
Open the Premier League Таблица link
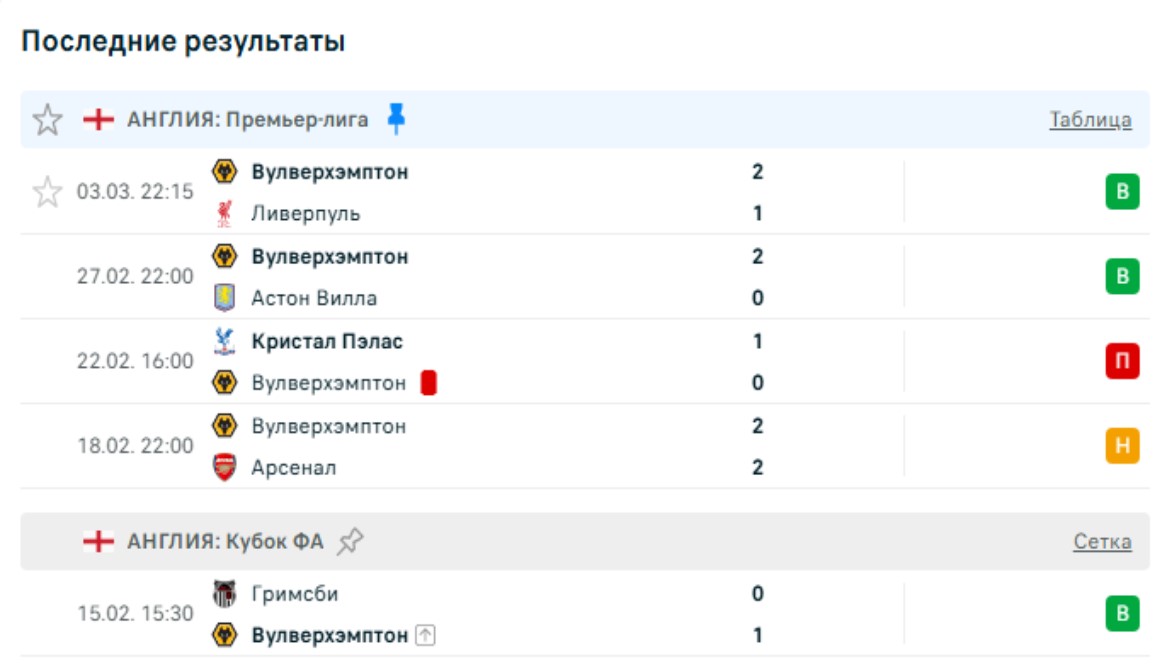coord(1090,120)
